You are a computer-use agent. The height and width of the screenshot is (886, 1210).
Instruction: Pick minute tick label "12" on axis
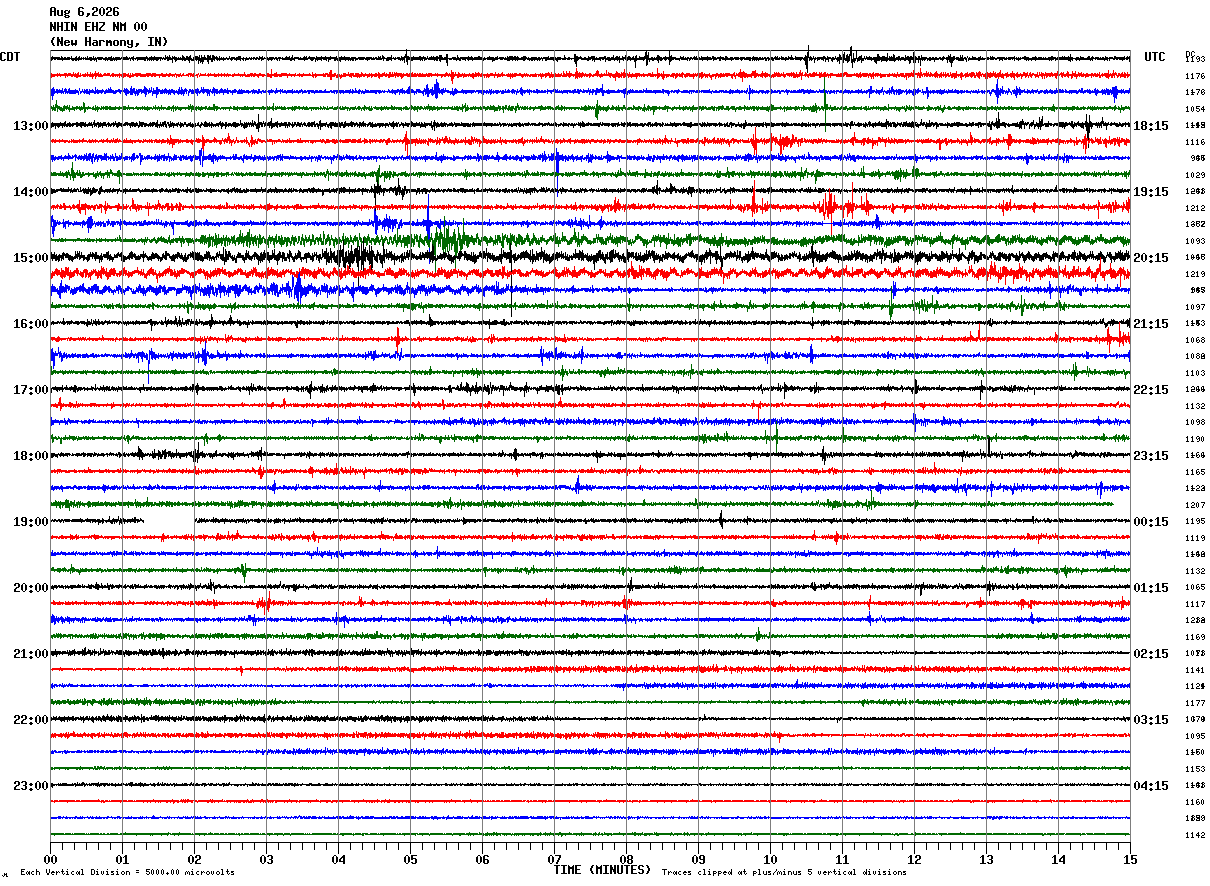915,859
